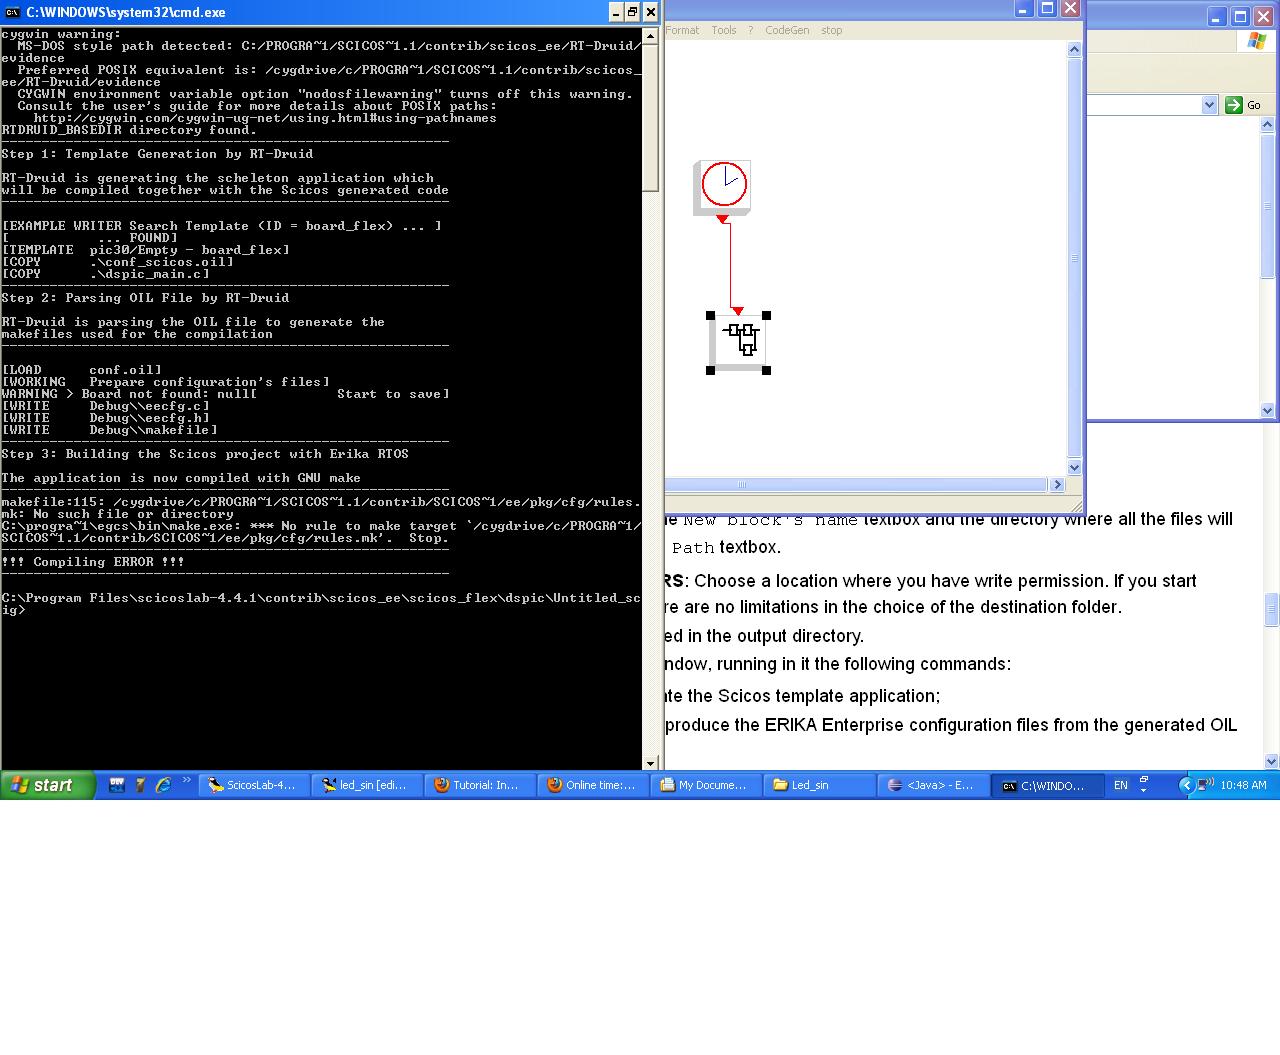
Task: Click Scicos vertical scrollbar thumb
Action: tap(1075, 258)
